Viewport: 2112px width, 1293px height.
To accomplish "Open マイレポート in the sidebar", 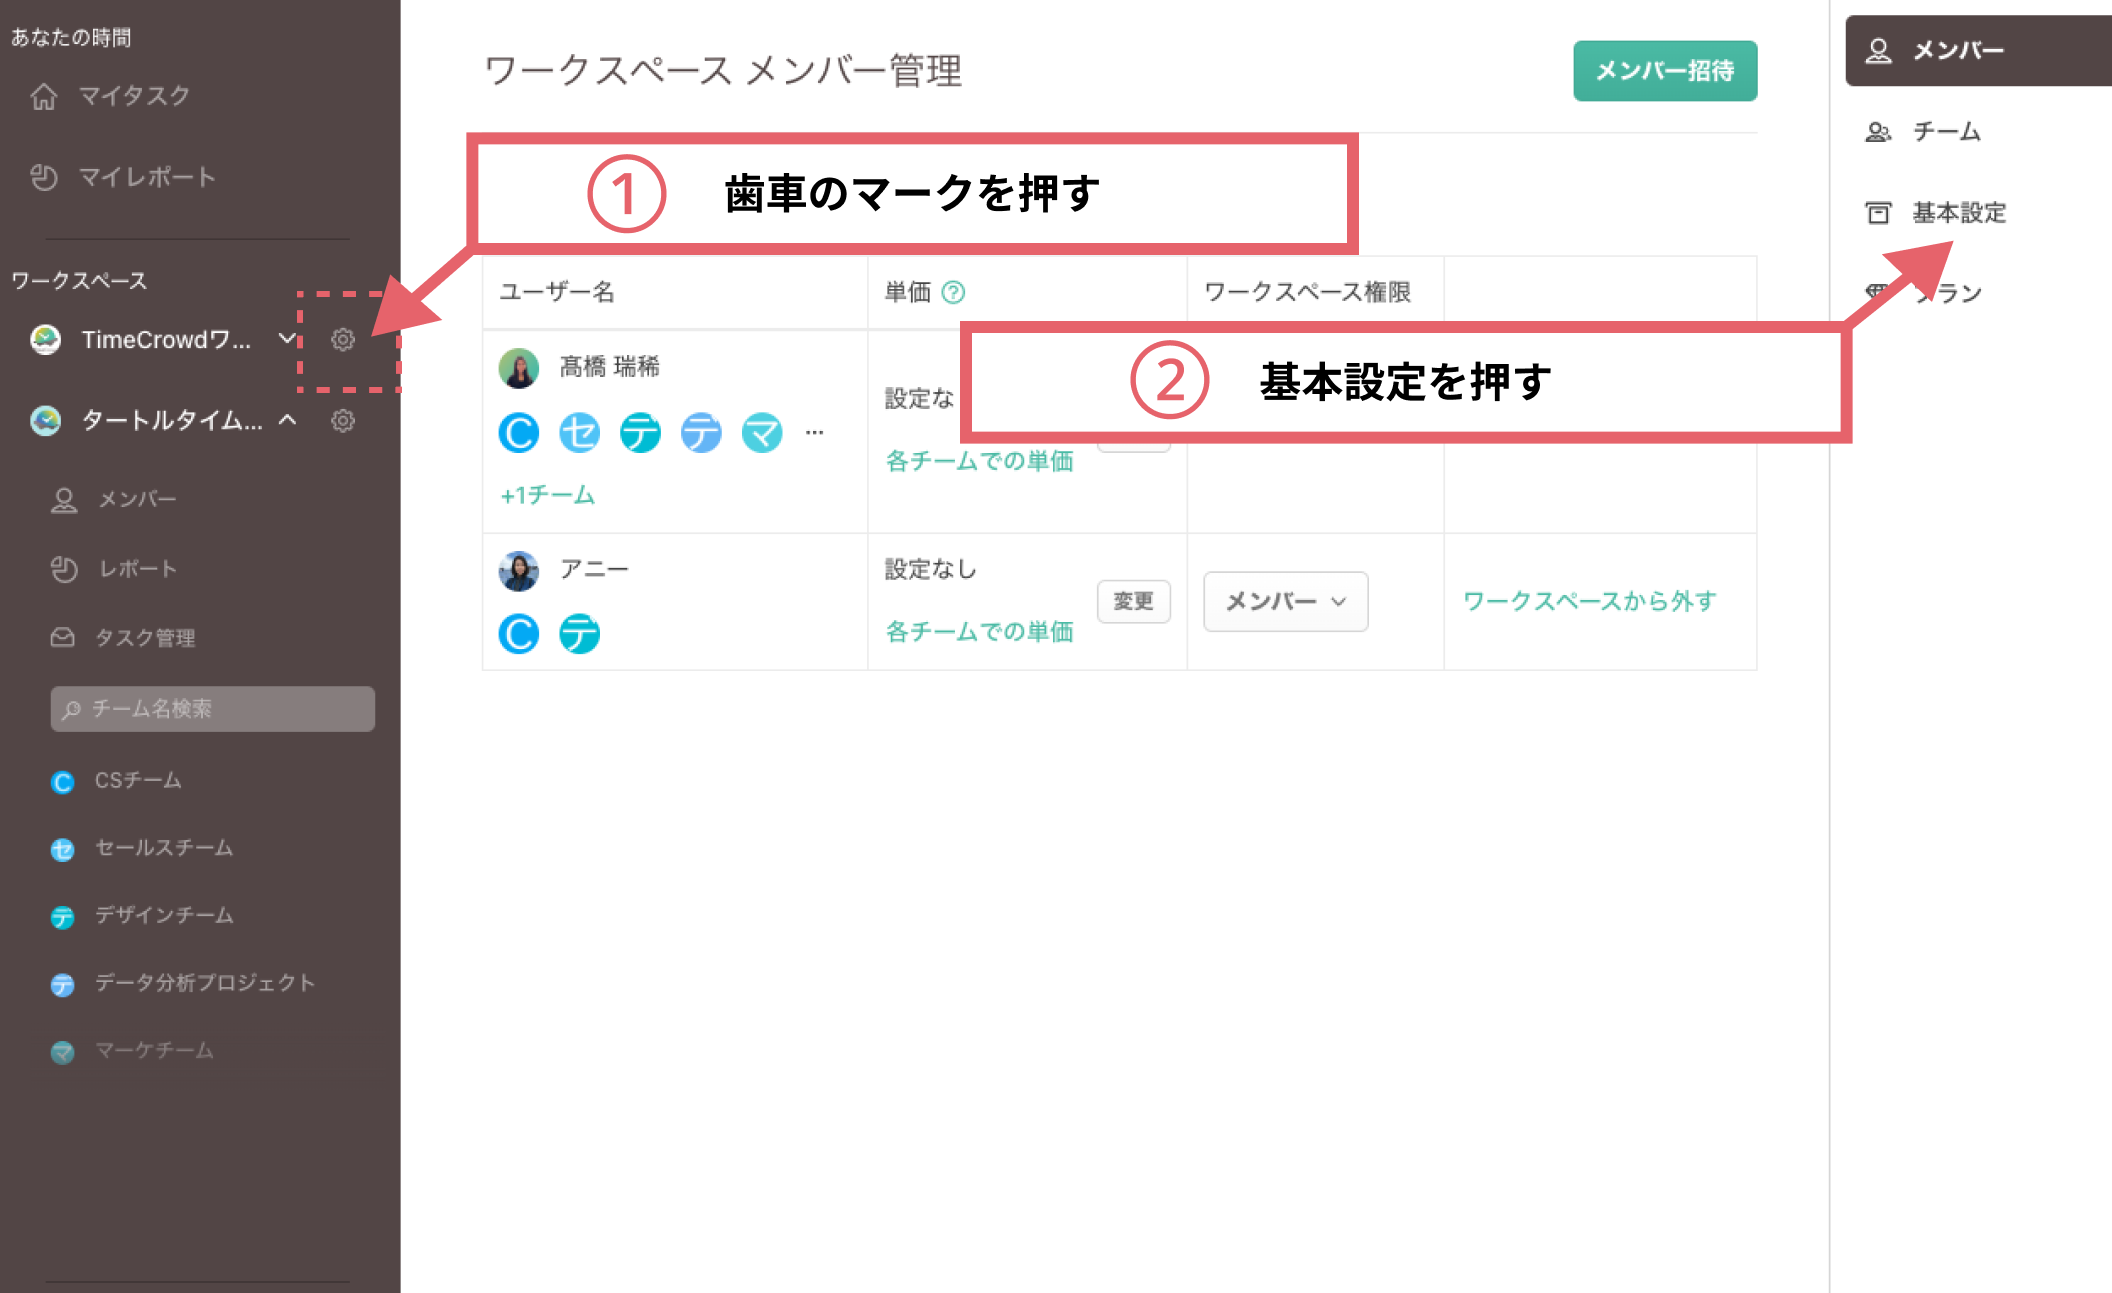I will pyautogui.click(x=147, y=177).
